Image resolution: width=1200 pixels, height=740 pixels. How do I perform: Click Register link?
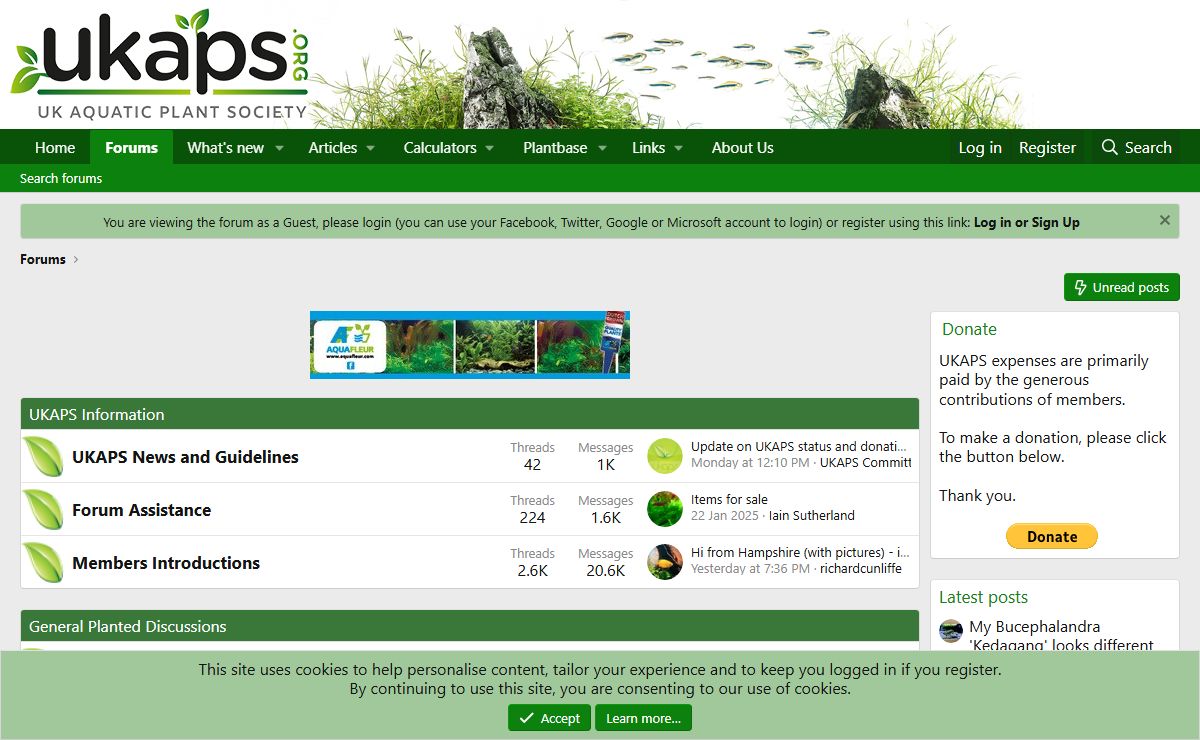1047,148
